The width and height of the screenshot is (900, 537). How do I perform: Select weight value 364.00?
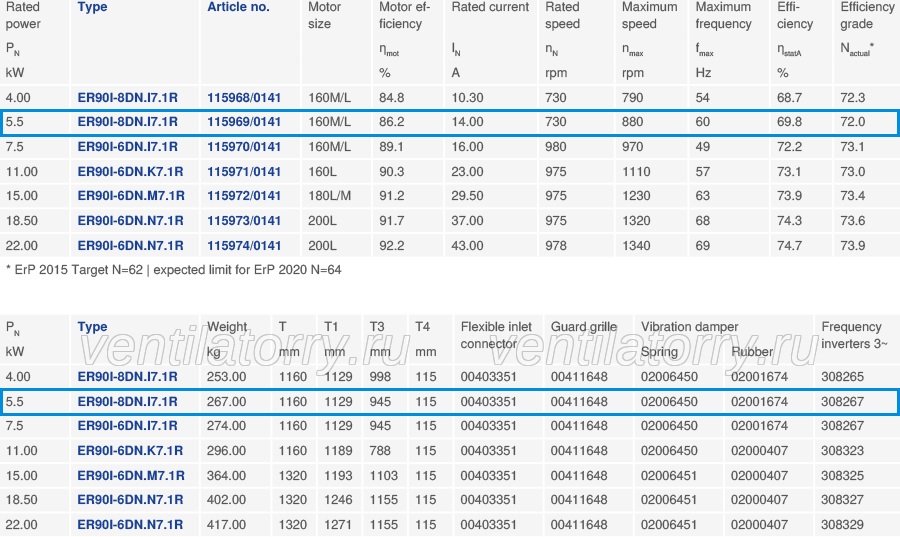click(226, 476)
